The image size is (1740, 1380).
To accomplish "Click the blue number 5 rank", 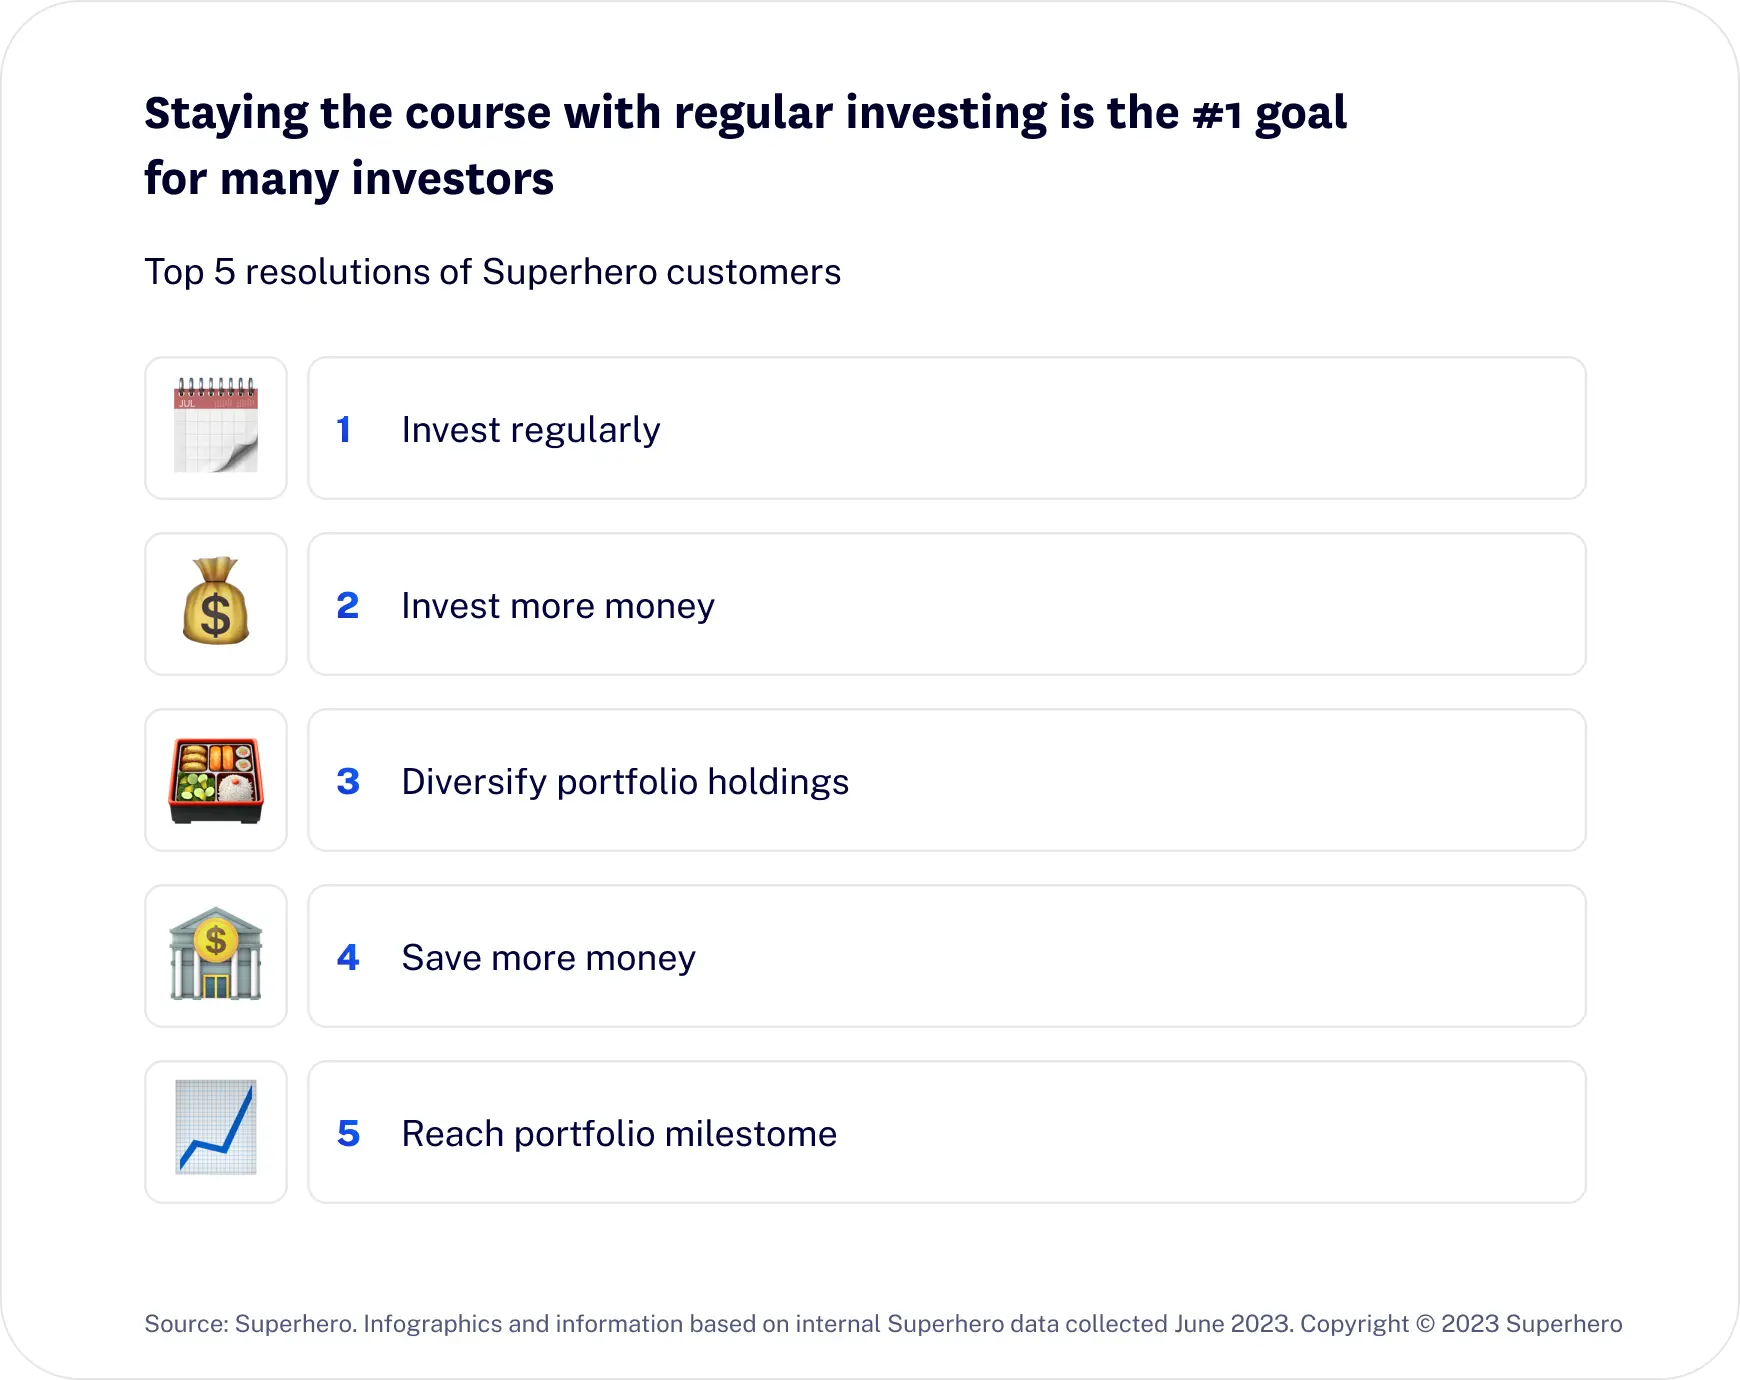I will point(347,1133).
